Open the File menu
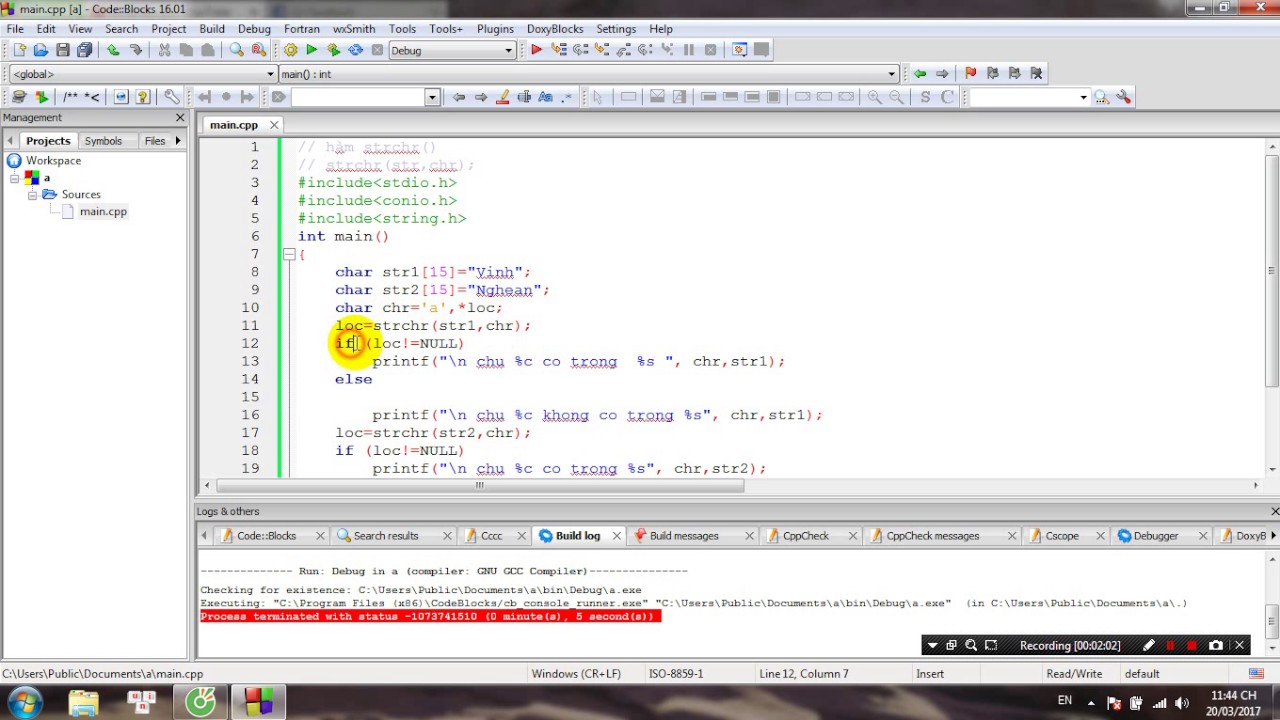The image size is (1280, 720). point(15,29)
